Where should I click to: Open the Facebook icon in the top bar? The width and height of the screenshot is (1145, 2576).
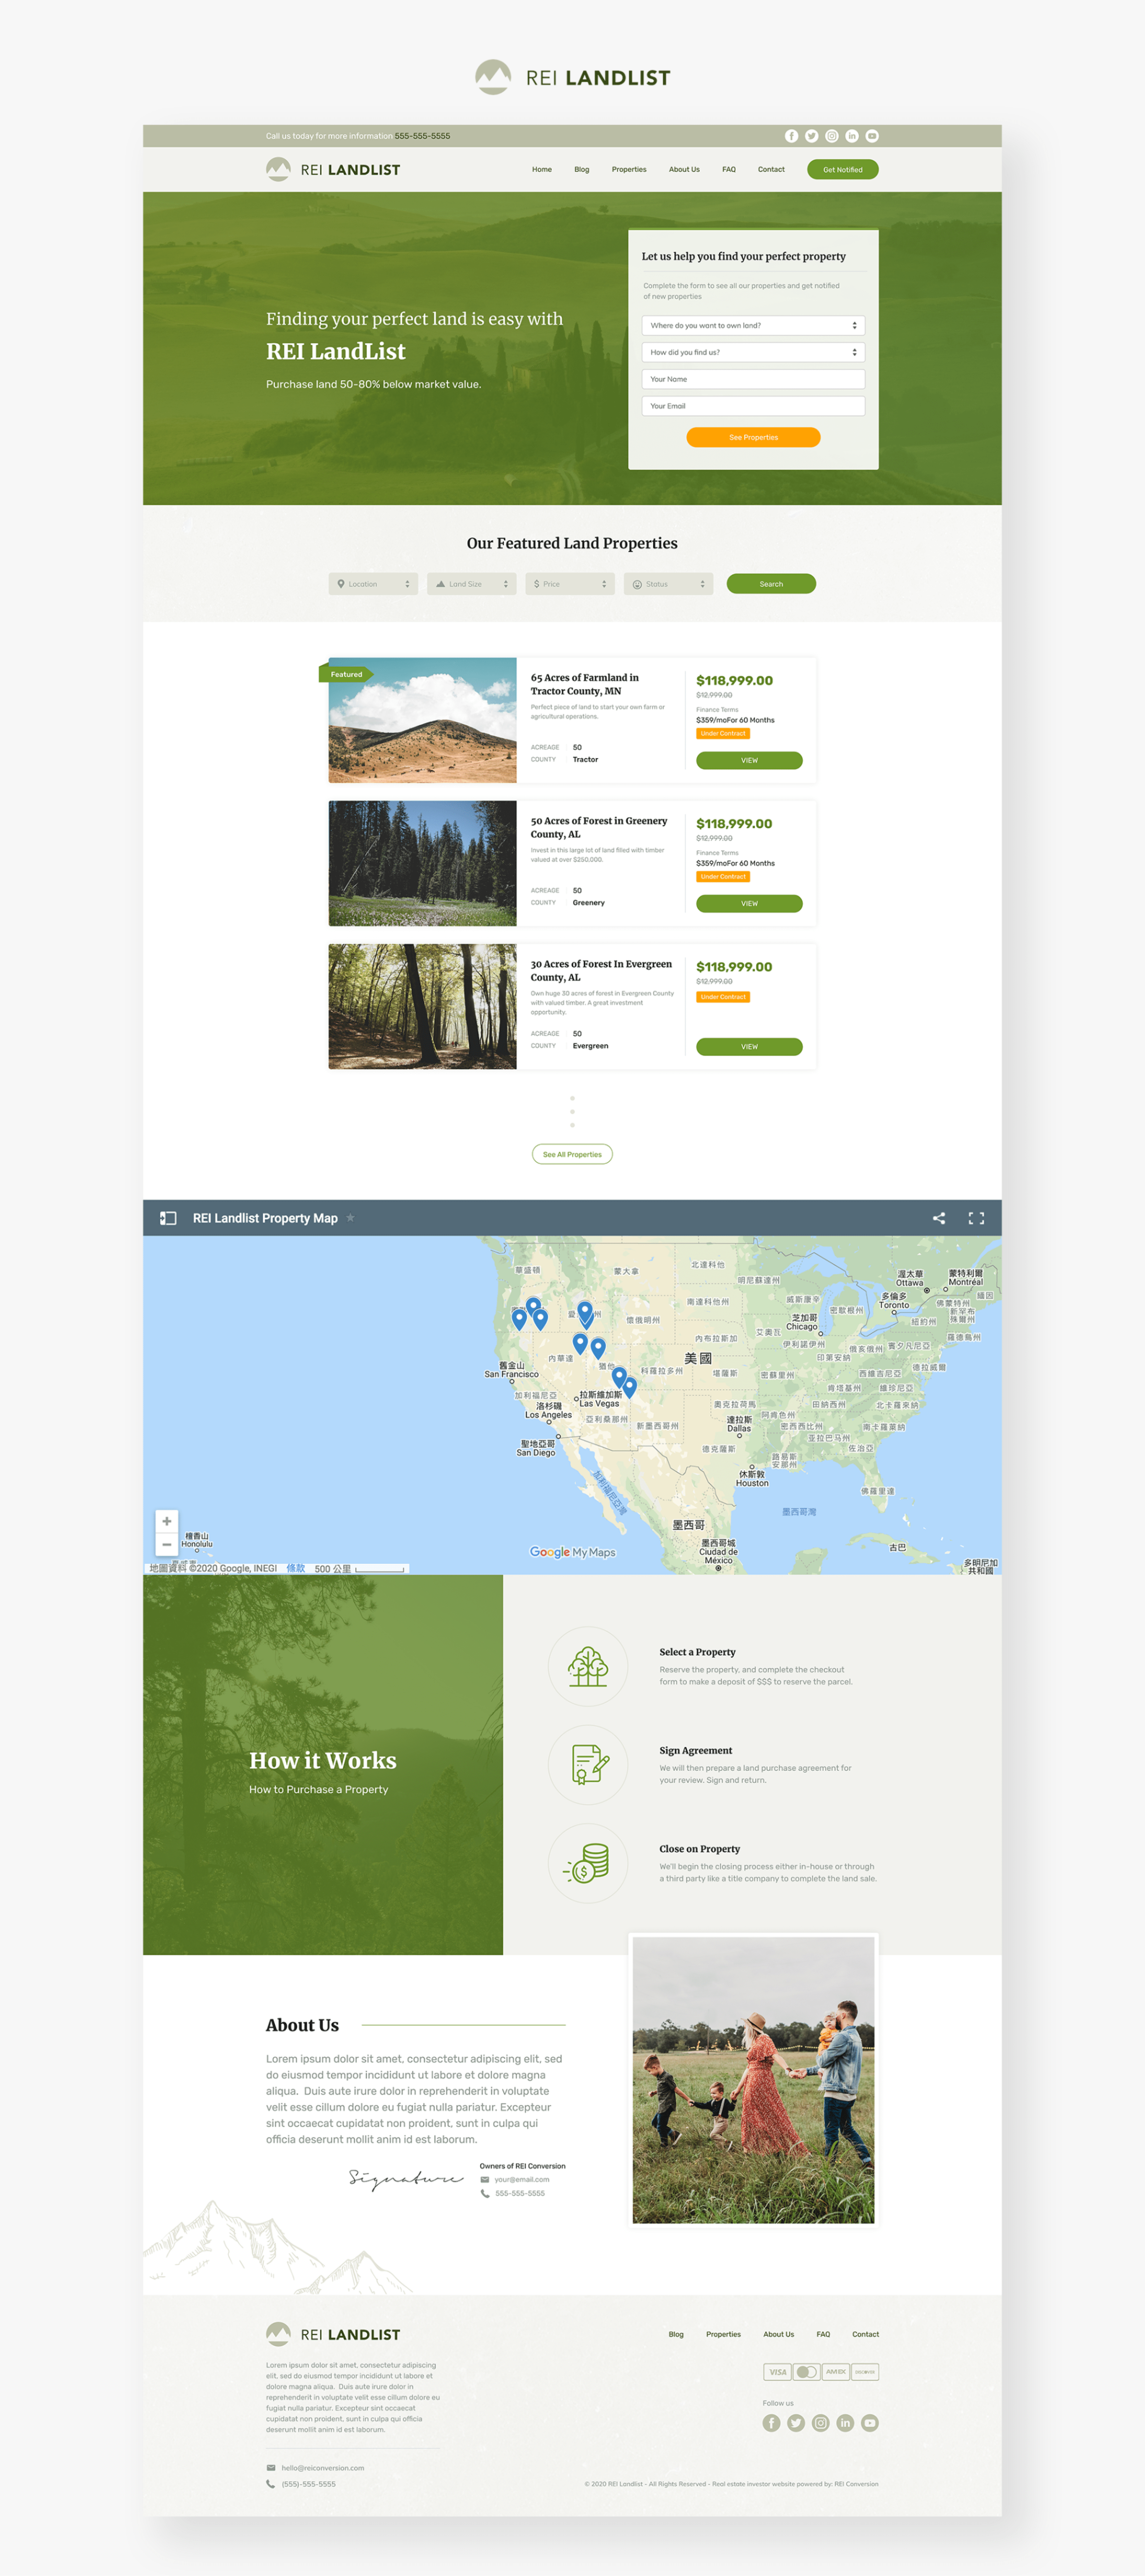click(791, 136)
